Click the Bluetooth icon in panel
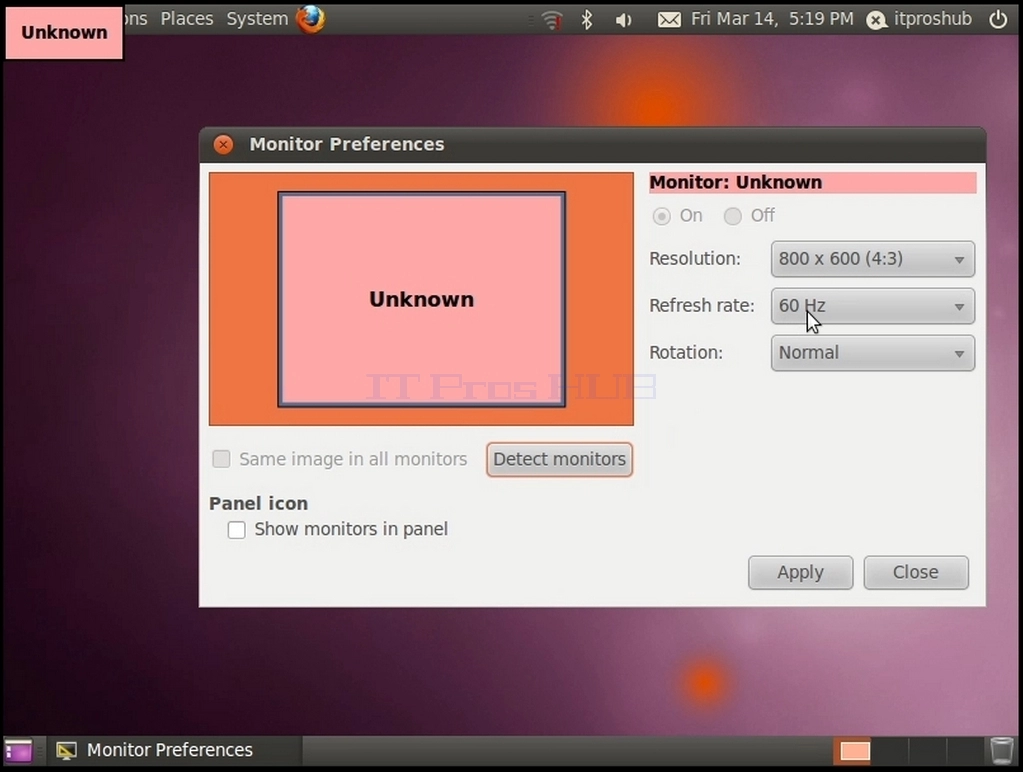Viewport: 1023px width, 772px height. click(587, 20)
